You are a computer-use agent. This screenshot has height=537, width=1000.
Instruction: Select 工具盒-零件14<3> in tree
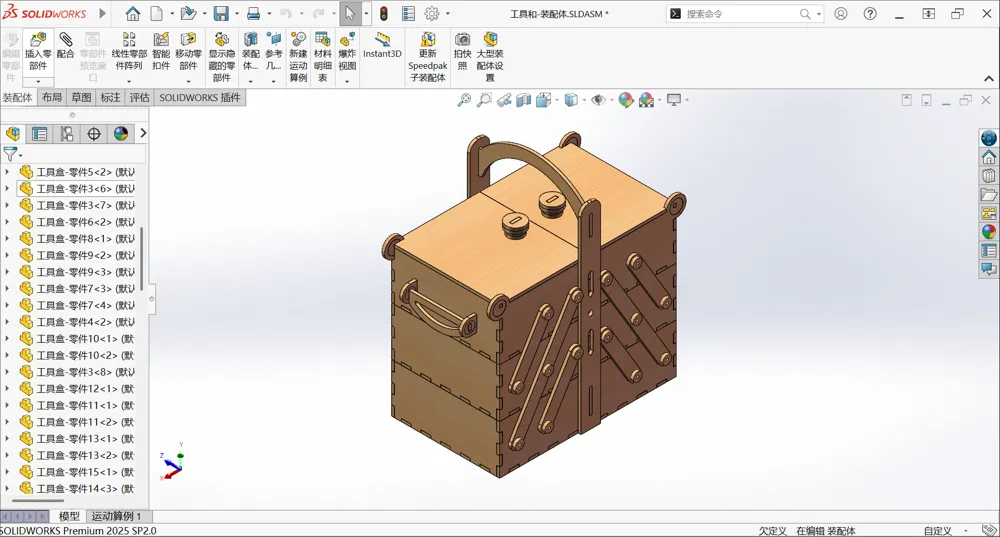pyautogui.click(x=77, y=488)
